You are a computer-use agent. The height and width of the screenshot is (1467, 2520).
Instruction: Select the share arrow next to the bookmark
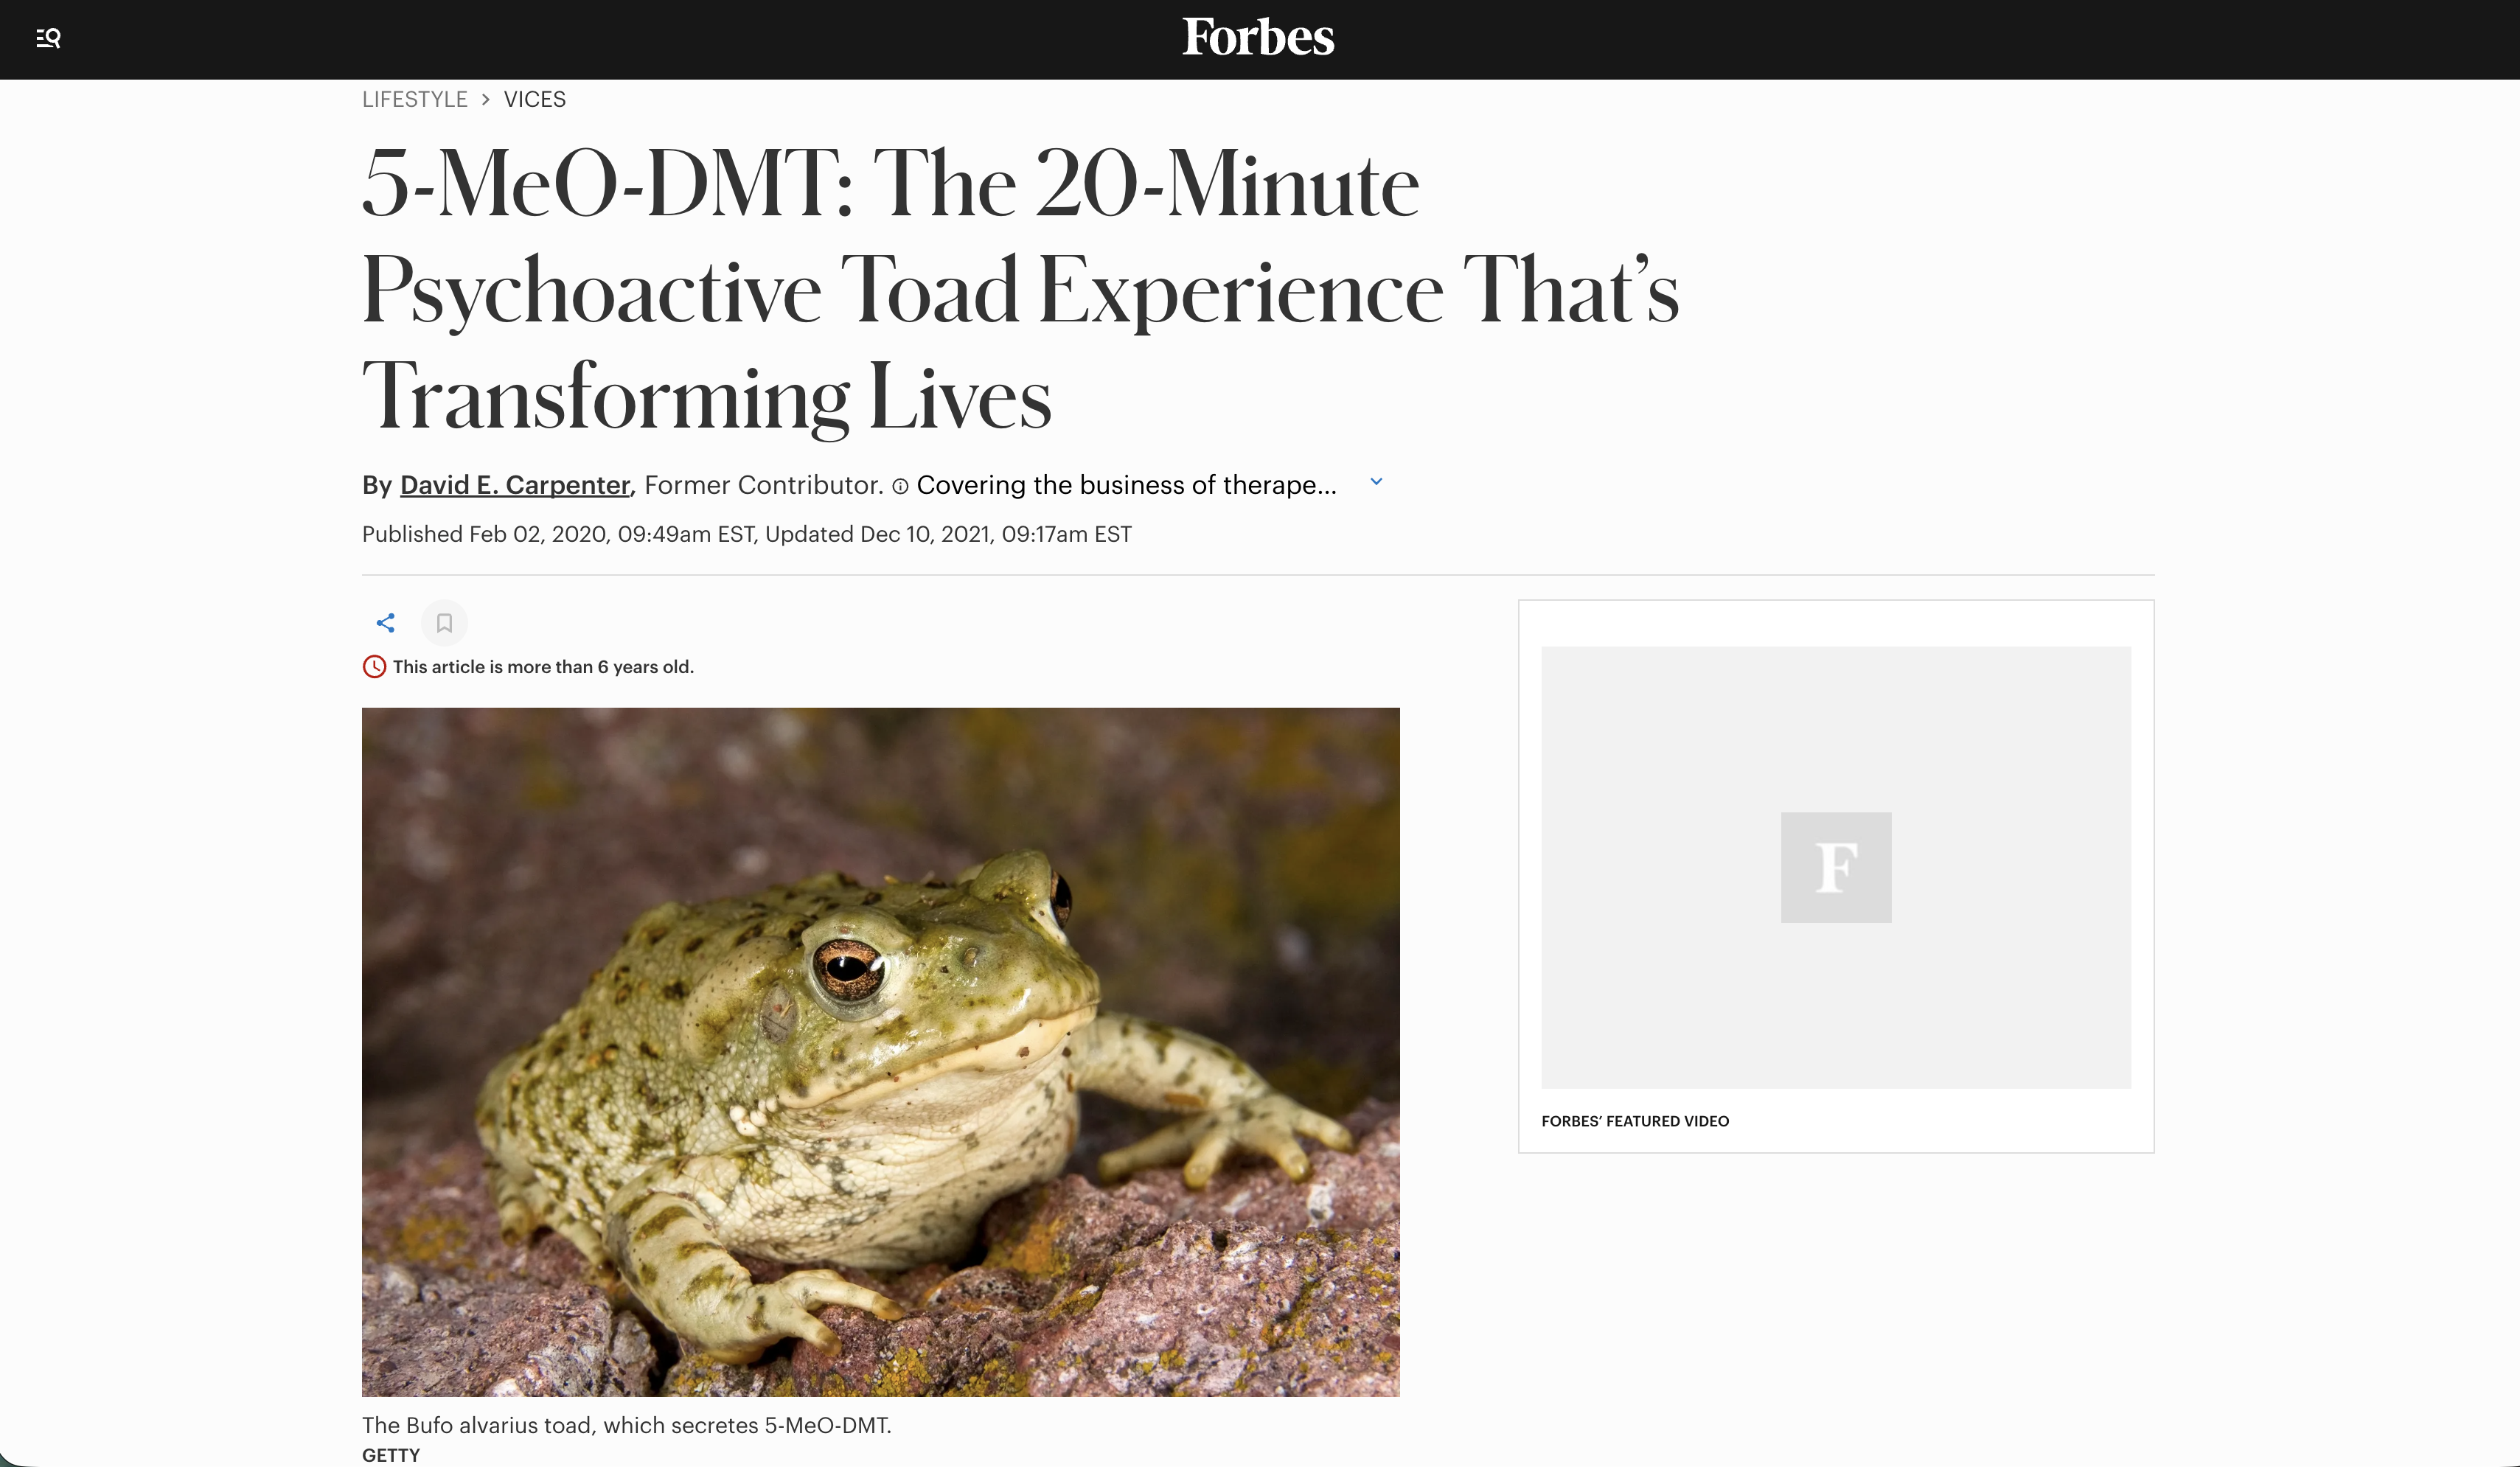pos(385,622)
